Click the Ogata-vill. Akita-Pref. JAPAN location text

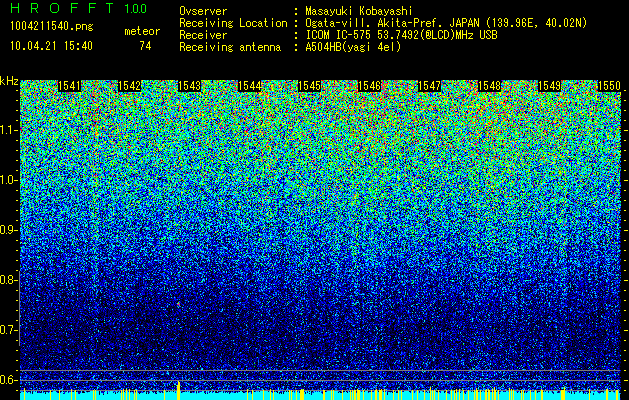coord(446,23)
